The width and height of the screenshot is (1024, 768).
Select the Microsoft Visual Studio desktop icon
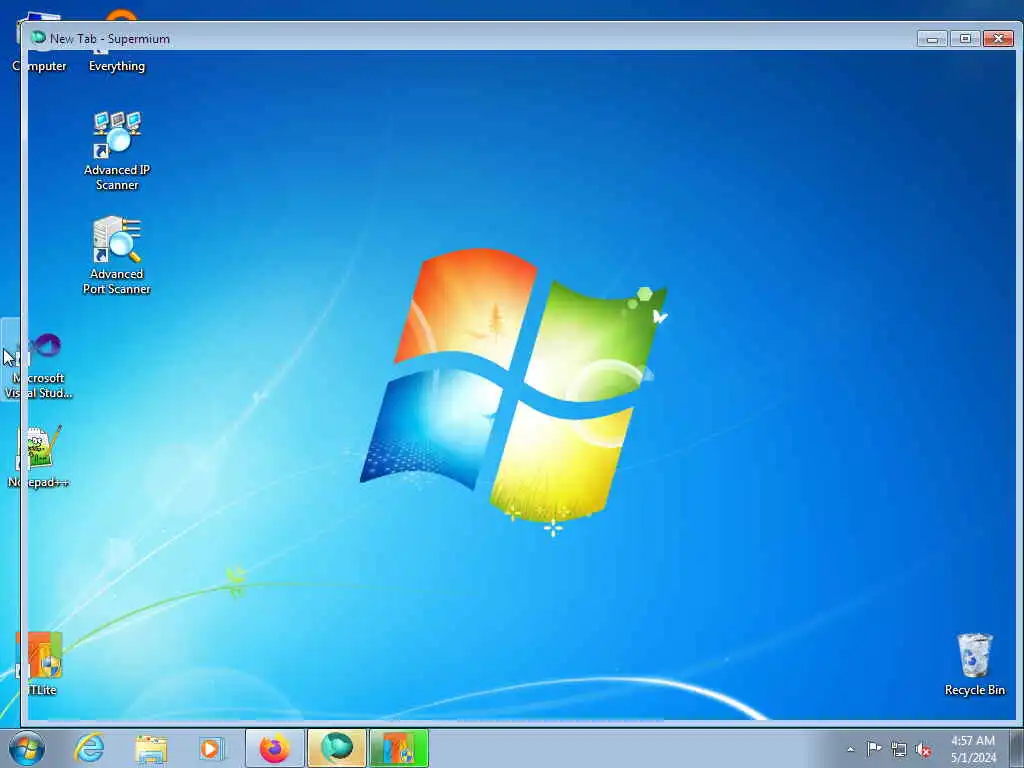point(39,366)
